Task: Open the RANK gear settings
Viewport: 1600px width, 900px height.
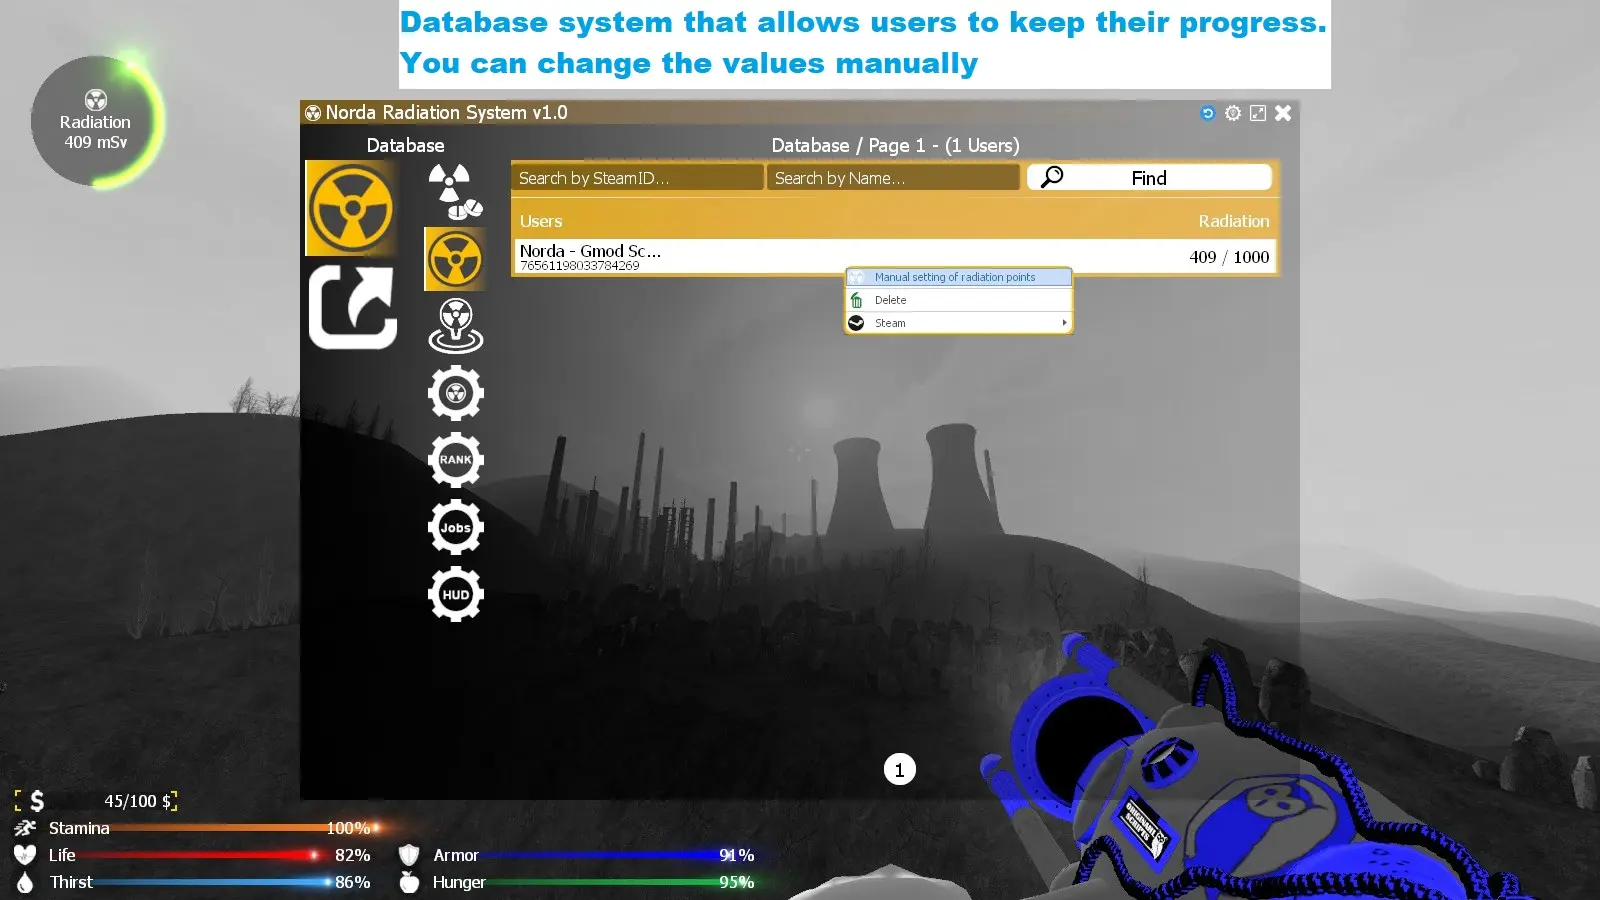Action: [456, 460]
